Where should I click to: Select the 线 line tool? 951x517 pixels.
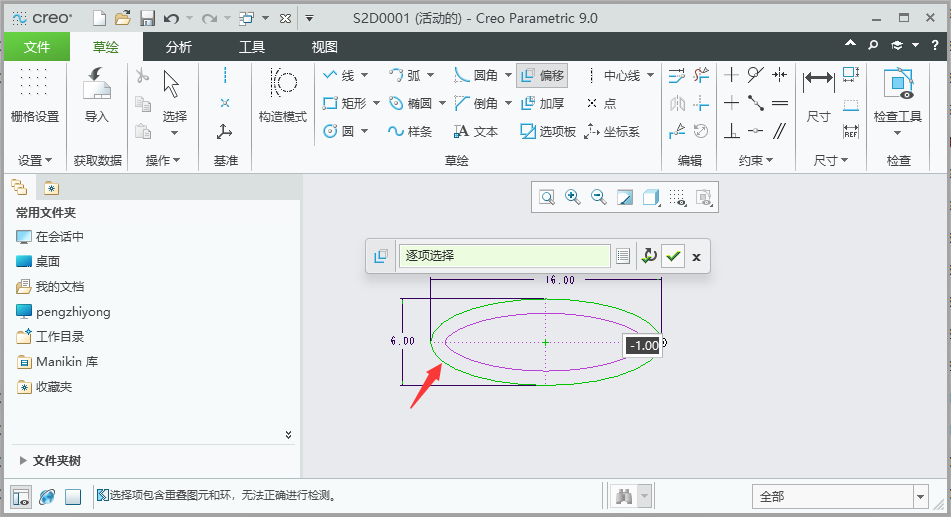coord(338,75)
